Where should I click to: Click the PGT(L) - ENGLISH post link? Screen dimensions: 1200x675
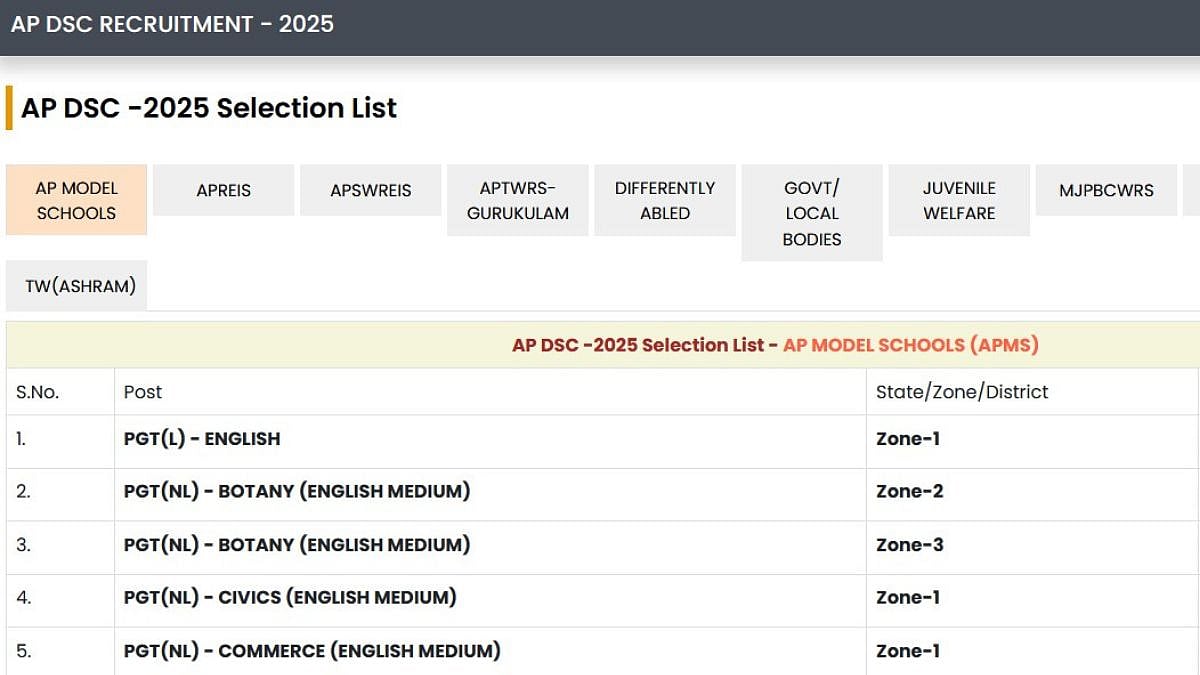tap(202, 439)
